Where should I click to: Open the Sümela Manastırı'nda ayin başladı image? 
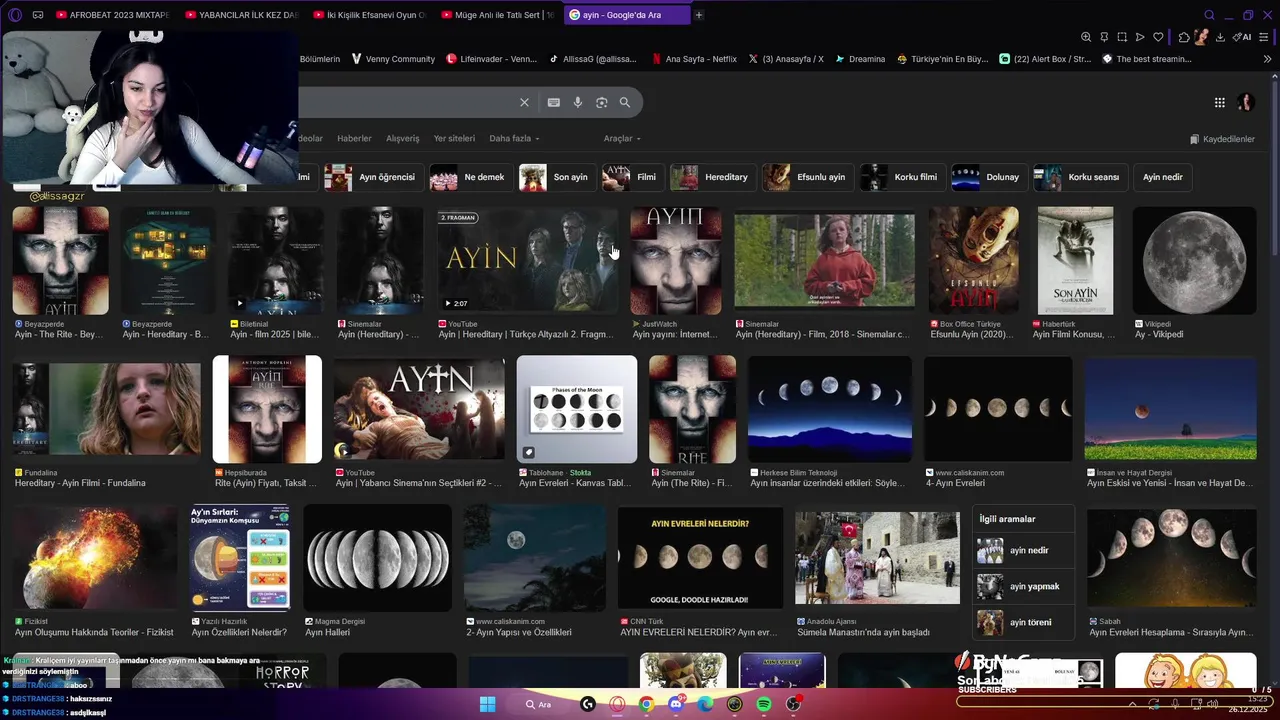point(877,558)
